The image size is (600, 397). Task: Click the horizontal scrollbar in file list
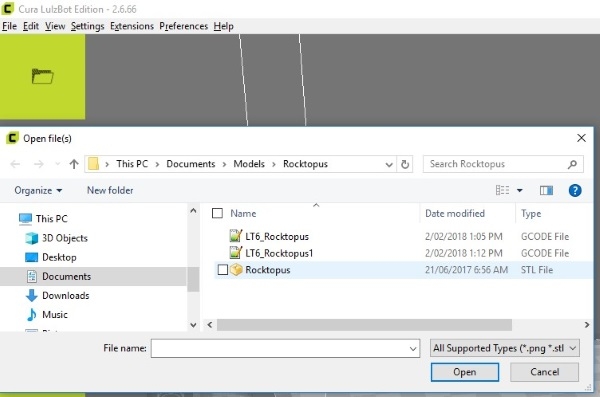point(364,325)
